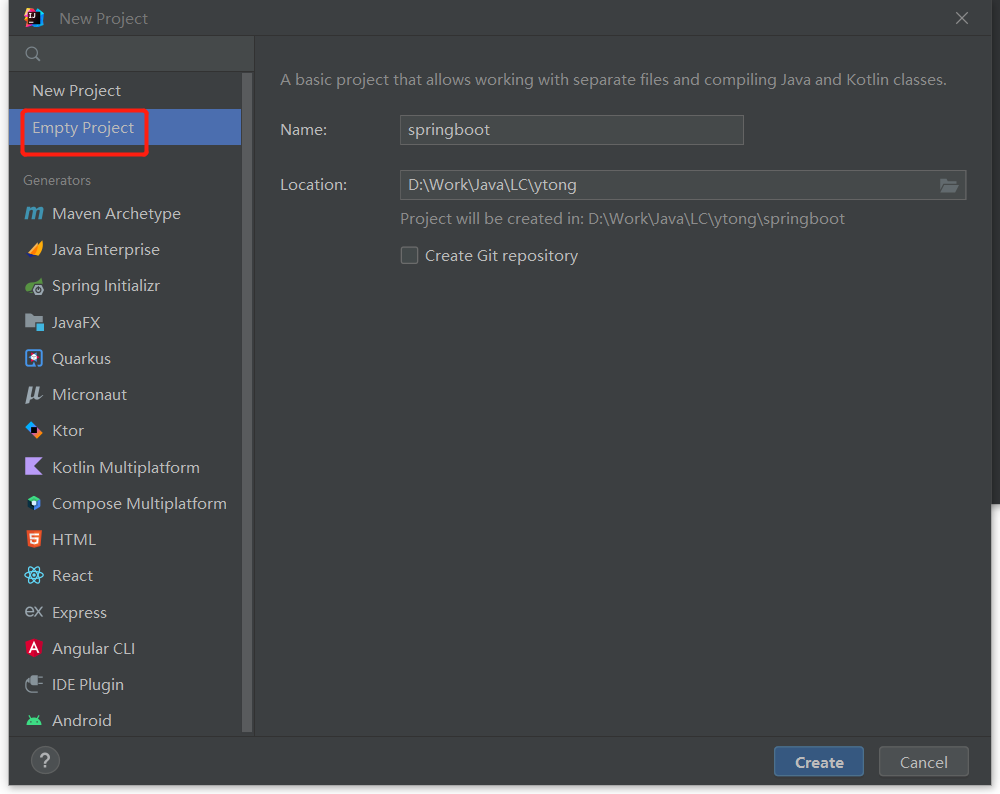The image size is (1000, 794).
Task: Click the search magnifier icon
Action: click(33, 54)
